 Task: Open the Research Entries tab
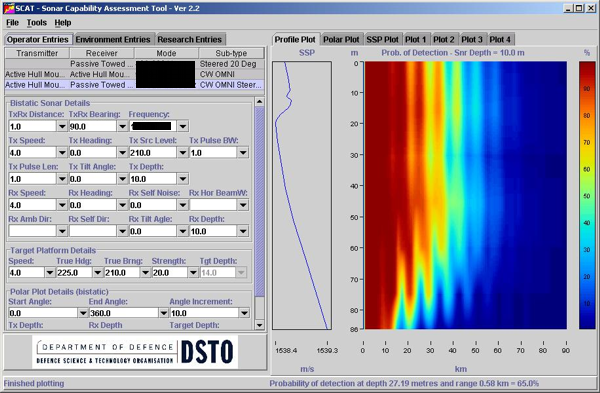click(x=190, y=39)
